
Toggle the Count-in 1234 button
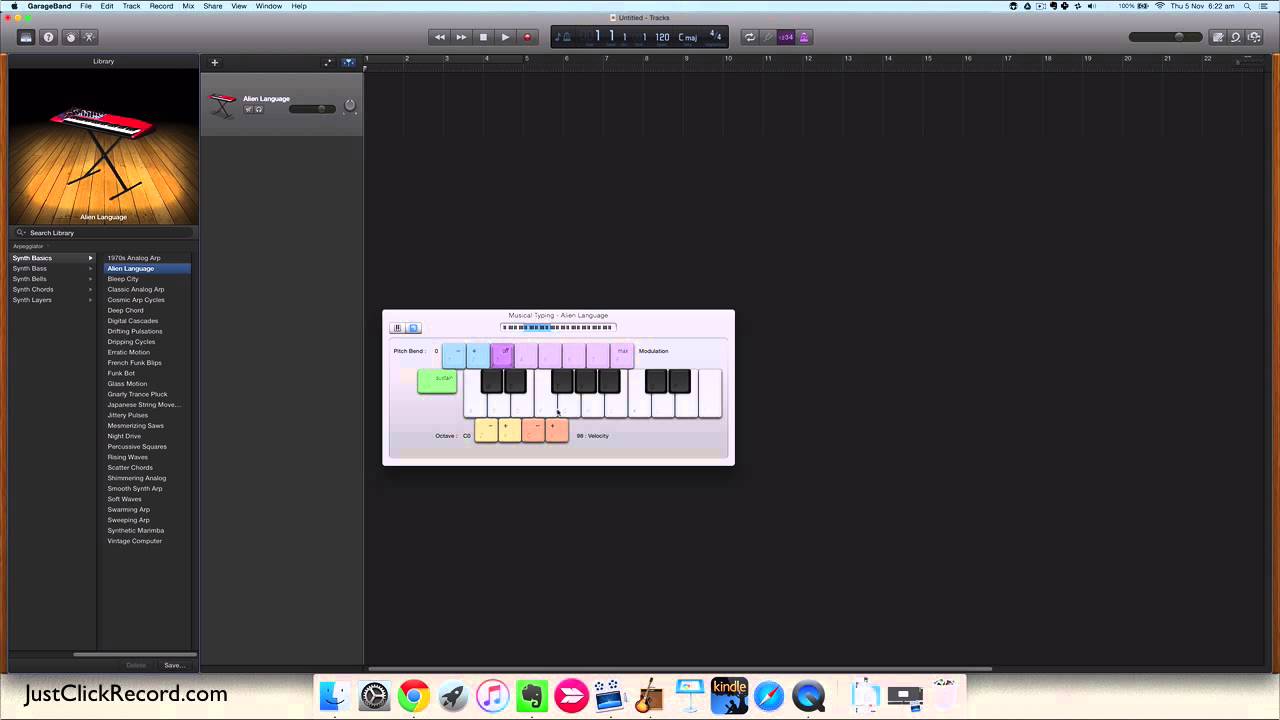[786, 37]
